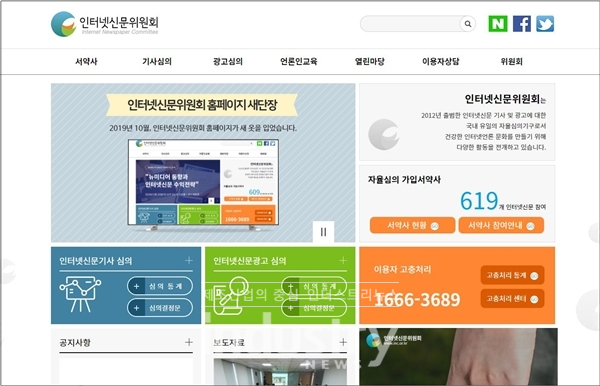Image resolution: width=600 pixels, height=386 pixels.
Task: Click the presentation chart icon in blue panel
Action: [x=80, y=294]
